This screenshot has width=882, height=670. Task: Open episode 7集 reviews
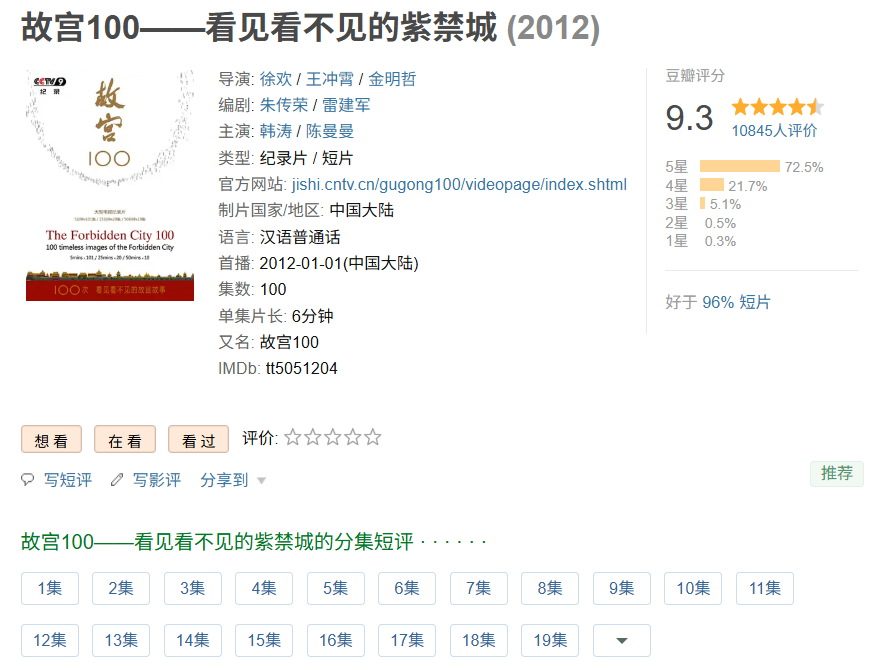(x=479, y=588)
